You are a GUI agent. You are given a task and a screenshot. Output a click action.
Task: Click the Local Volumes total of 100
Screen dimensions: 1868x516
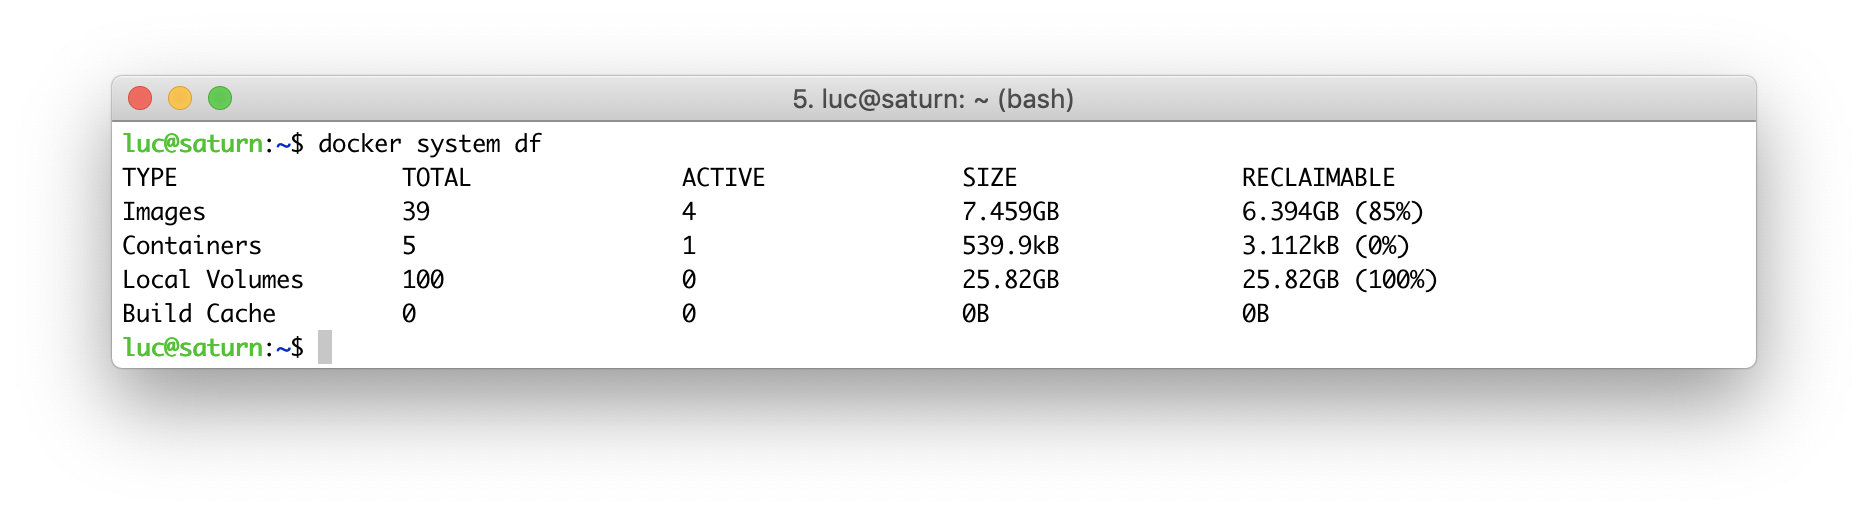(423, 280)
